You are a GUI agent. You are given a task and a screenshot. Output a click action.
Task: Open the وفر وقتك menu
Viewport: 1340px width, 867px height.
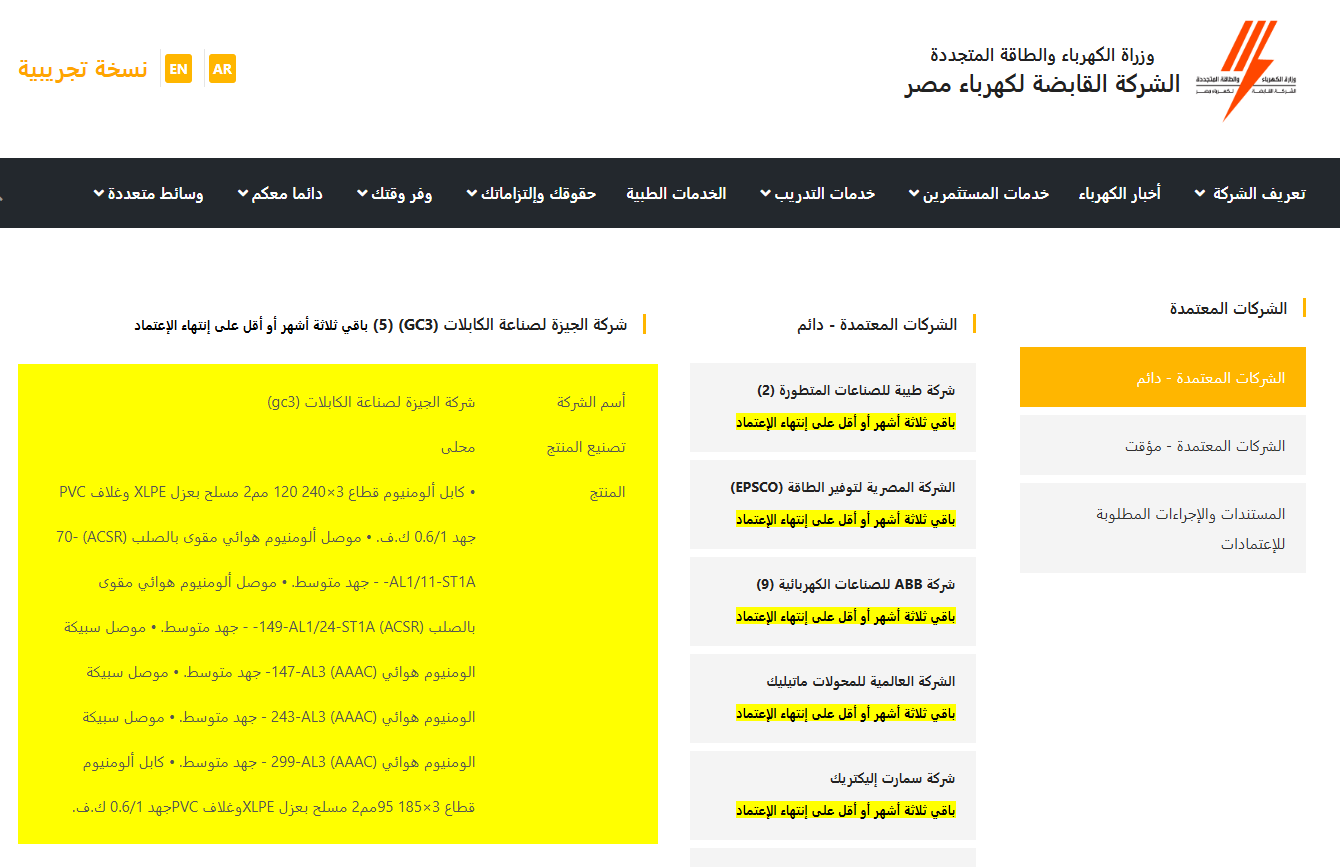pyautogui.click(x=401, y=193)
